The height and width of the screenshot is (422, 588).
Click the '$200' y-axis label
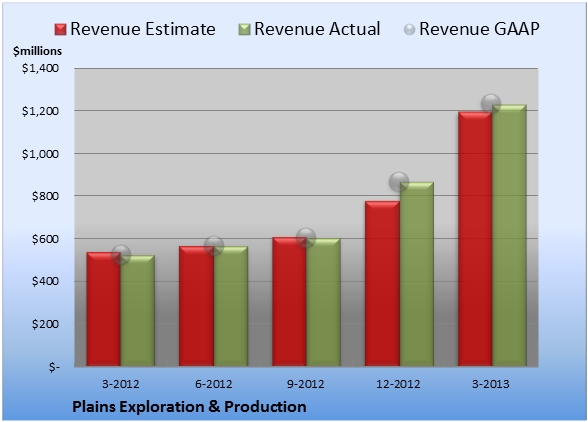pos(45,324)
